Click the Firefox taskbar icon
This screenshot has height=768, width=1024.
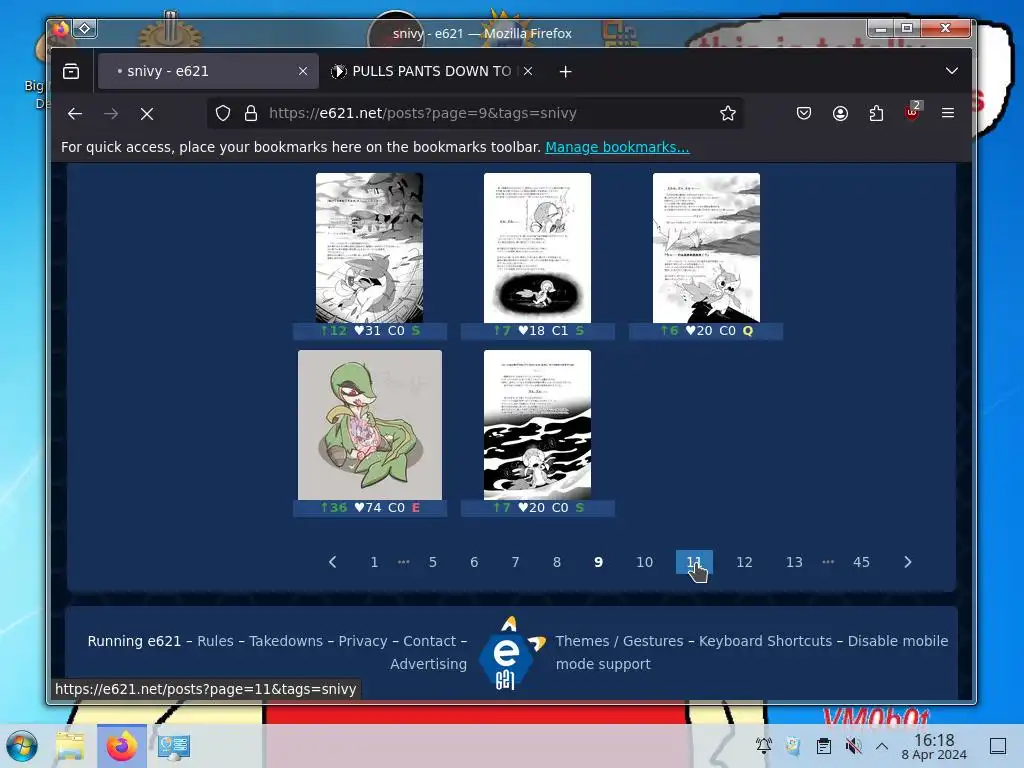point(122,746)
